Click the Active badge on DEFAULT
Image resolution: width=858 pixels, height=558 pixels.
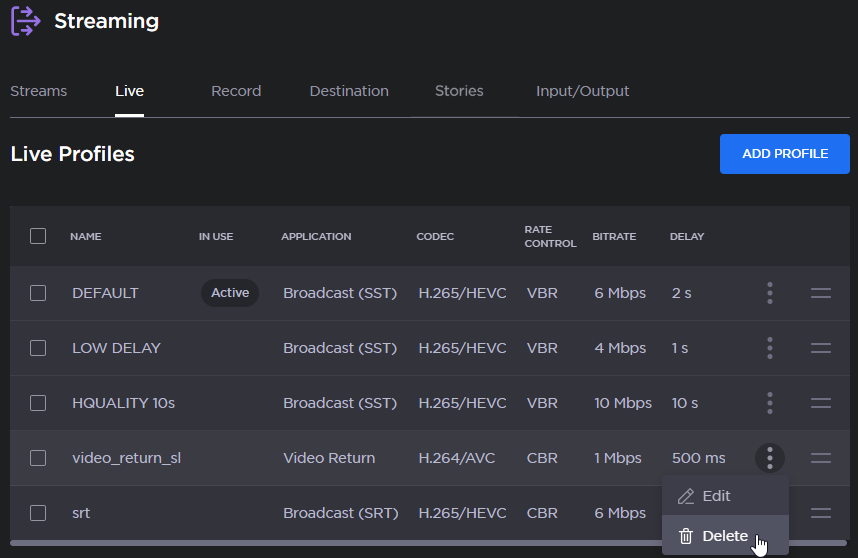pyautogui.click(x=230, y=293)
